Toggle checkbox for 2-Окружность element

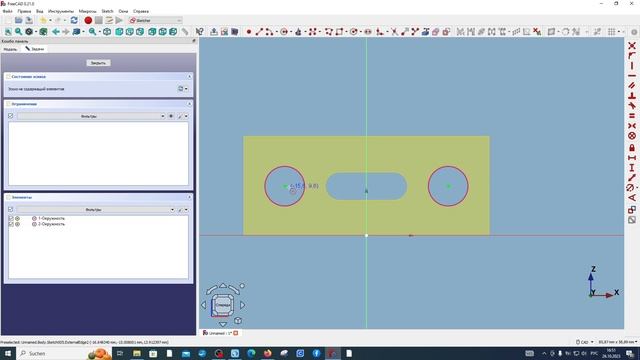click(x=11, y=224)
